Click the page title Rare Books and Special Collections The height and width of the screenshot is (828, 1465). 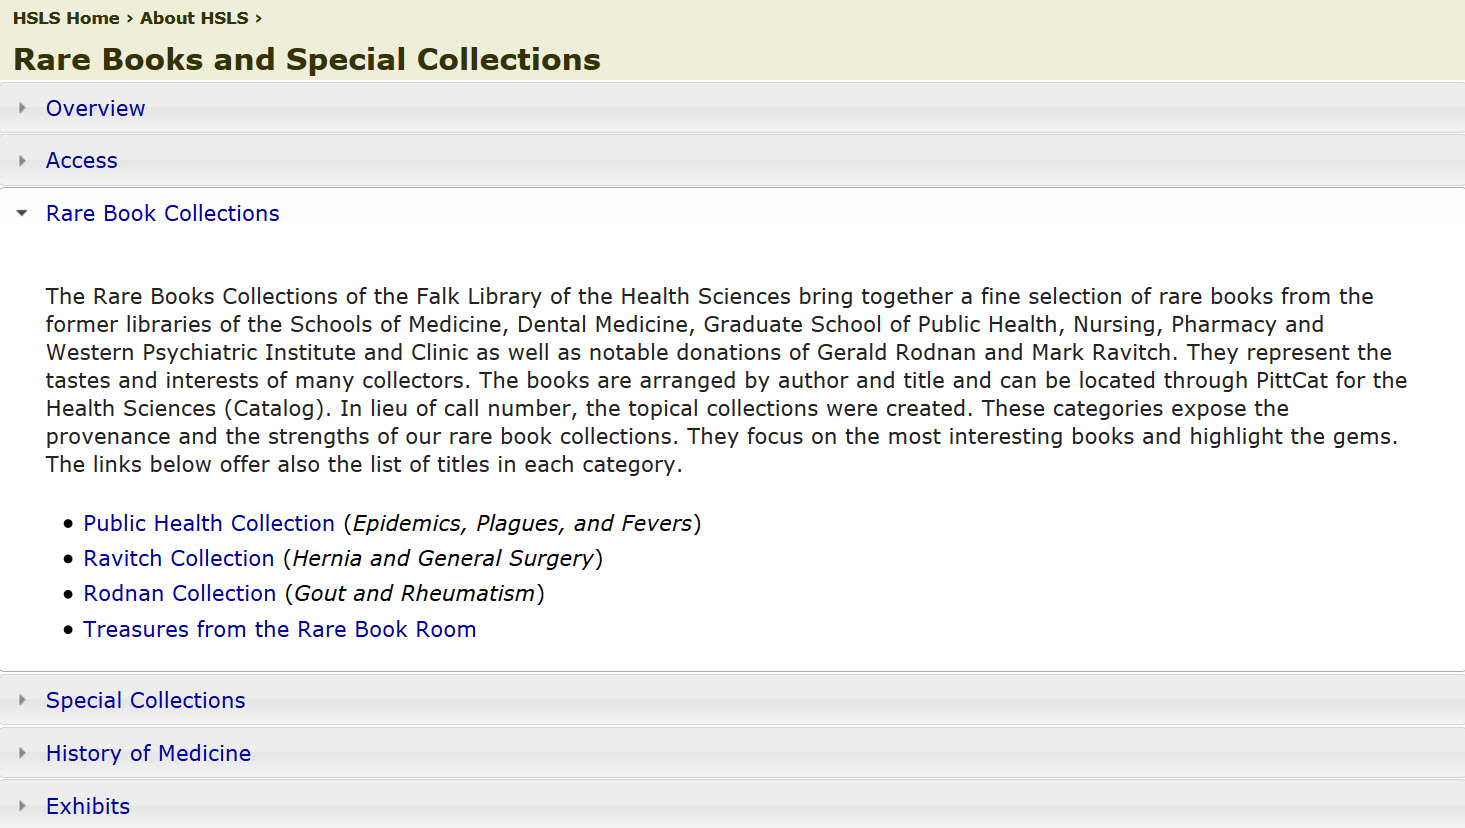pos(306,59)
